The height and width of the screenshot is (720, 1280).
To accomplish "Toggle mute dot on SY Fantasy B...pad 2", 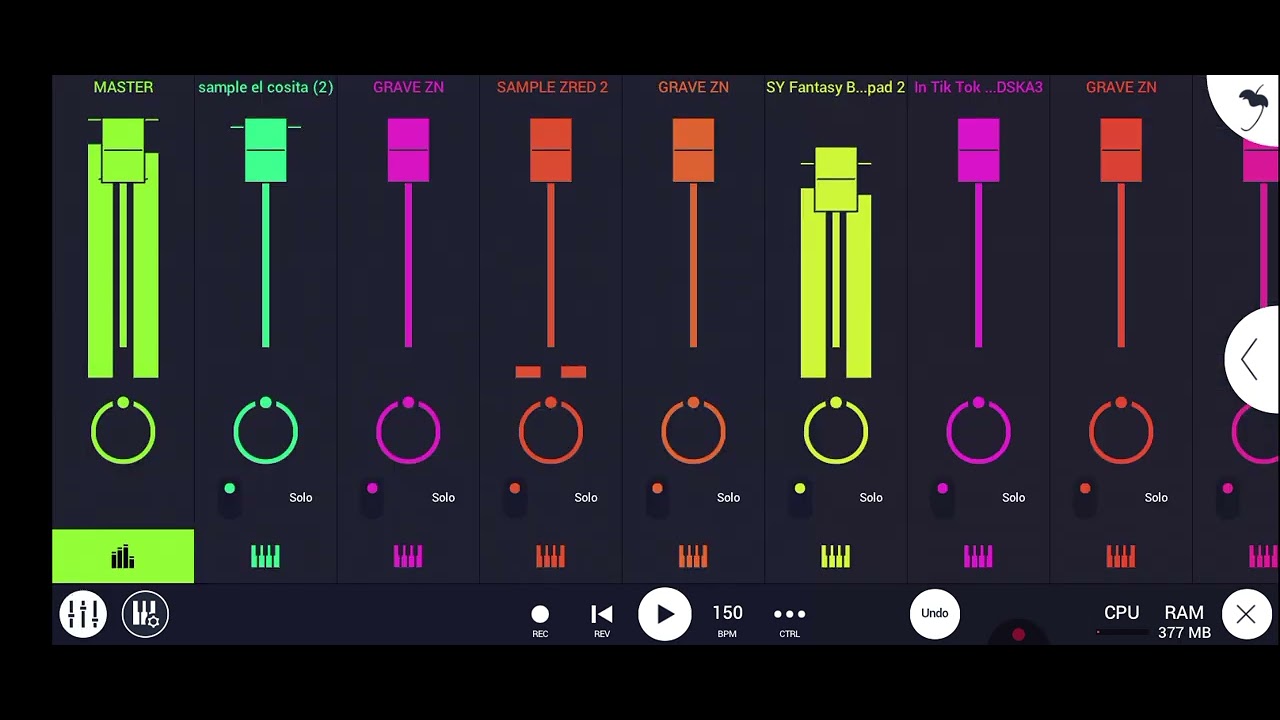I will (x=800, y=489).
